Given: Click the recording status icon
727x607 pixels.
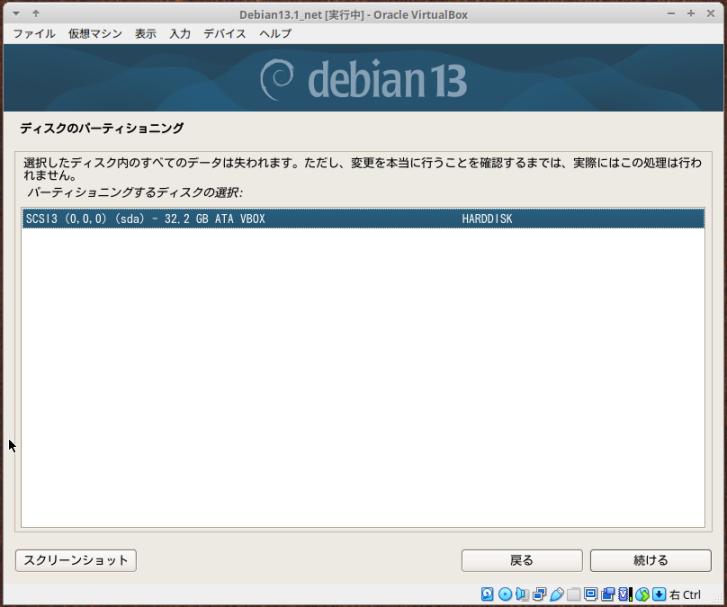Looking at the screenshot, I should coord(608,594).
